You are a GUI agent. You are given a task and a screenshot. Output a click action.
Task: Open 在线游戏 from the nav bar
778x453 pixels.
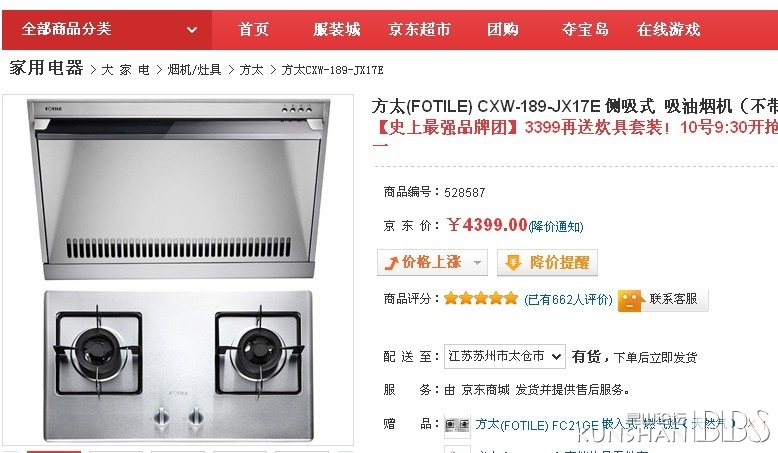click(668, 29)
